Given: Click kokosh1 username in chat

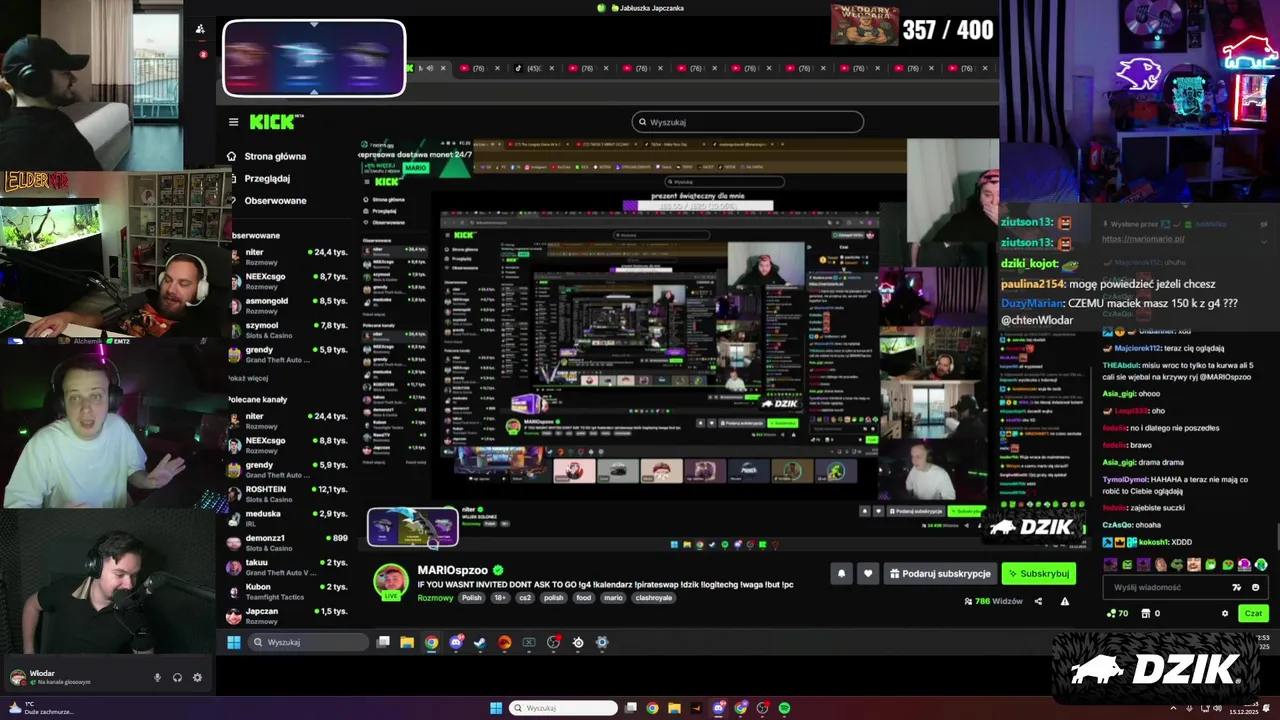Looking at the screenshot, I should point(1153,542).
